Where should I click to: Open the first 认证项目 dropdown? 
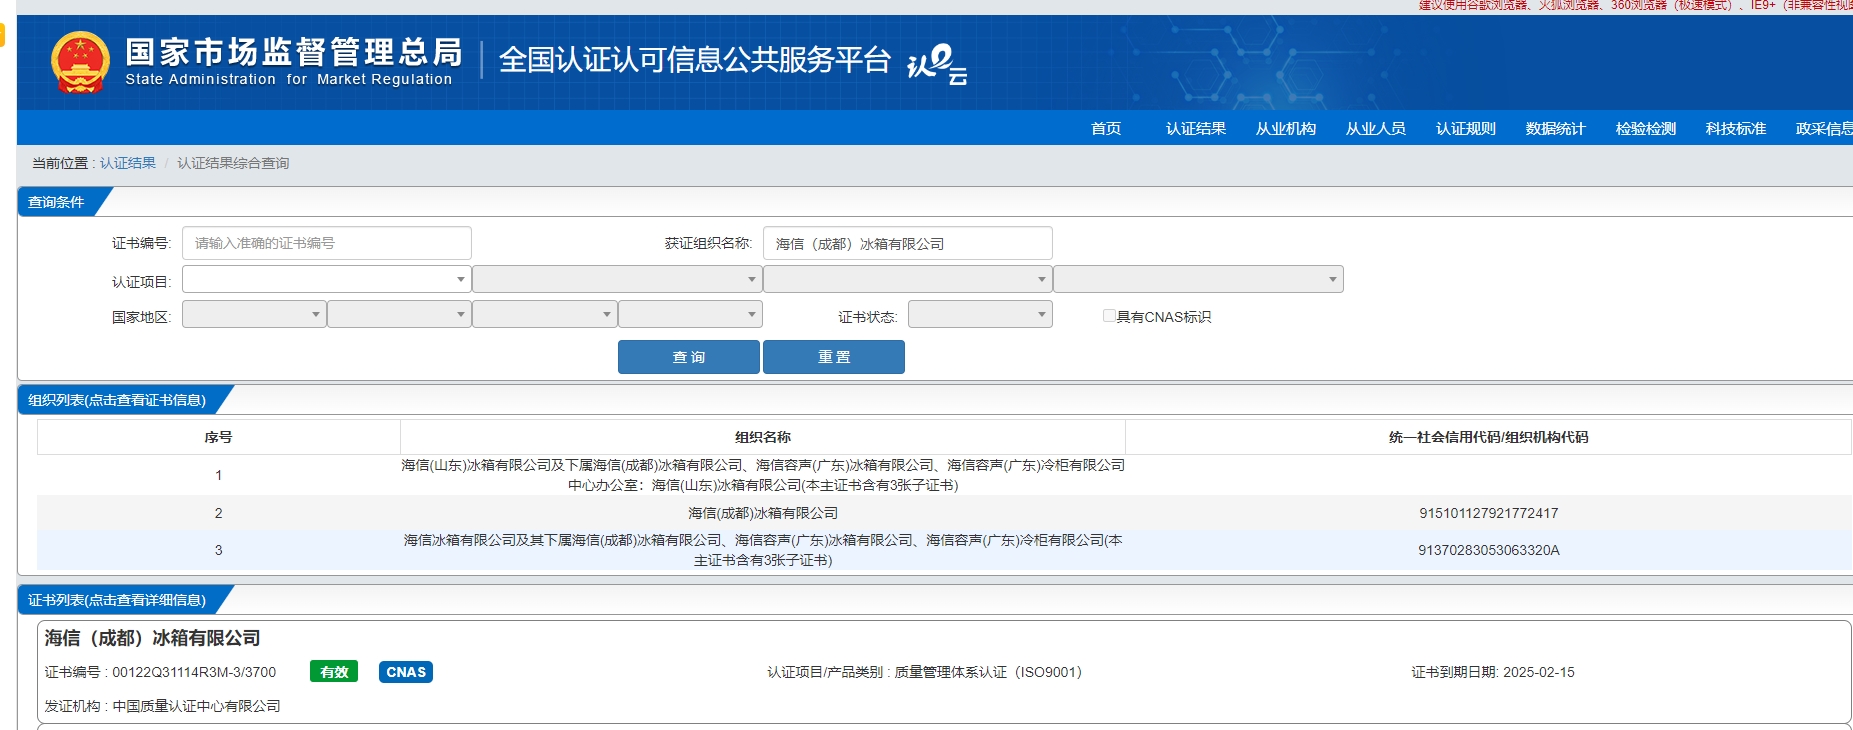327,279
